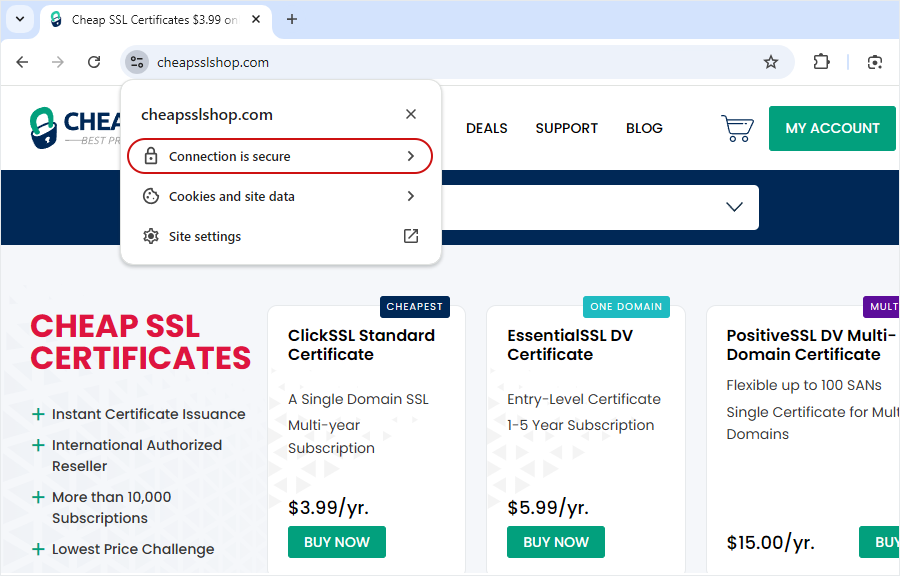Click plus icon beside Instant Certificate Issuance

(38, 414)
